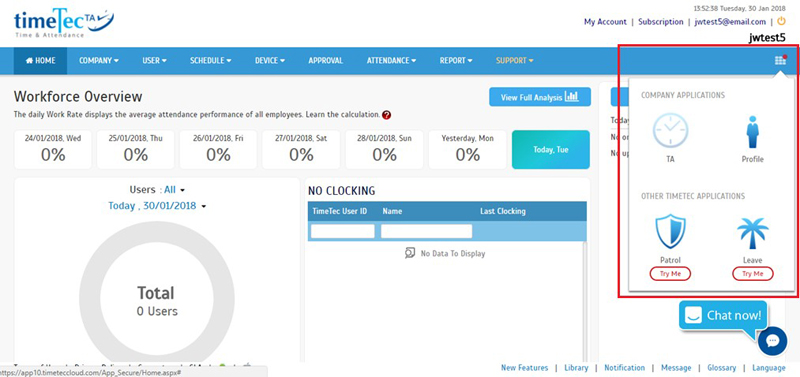Open the APPROVAL menu item
This screenshot has width=800, height=377.
pyautogui.click(x=326, y=60)
